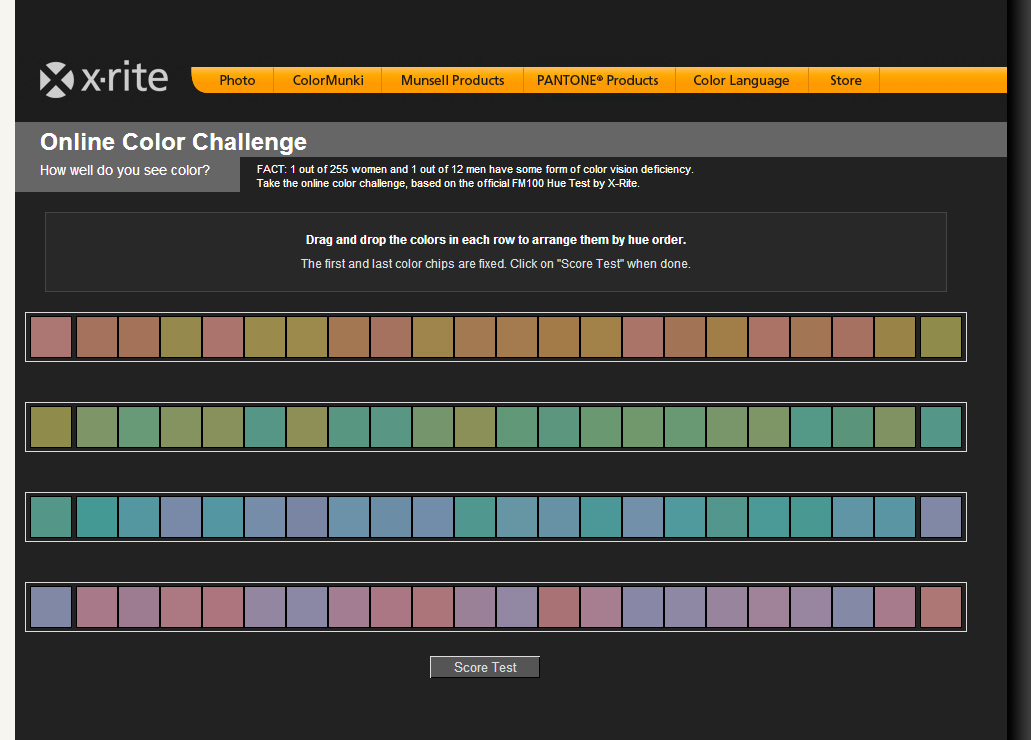Screen dimensions: 1031x740
Task: Select the fixed green-teal chip starting the third row
Action: pos(51,517)
